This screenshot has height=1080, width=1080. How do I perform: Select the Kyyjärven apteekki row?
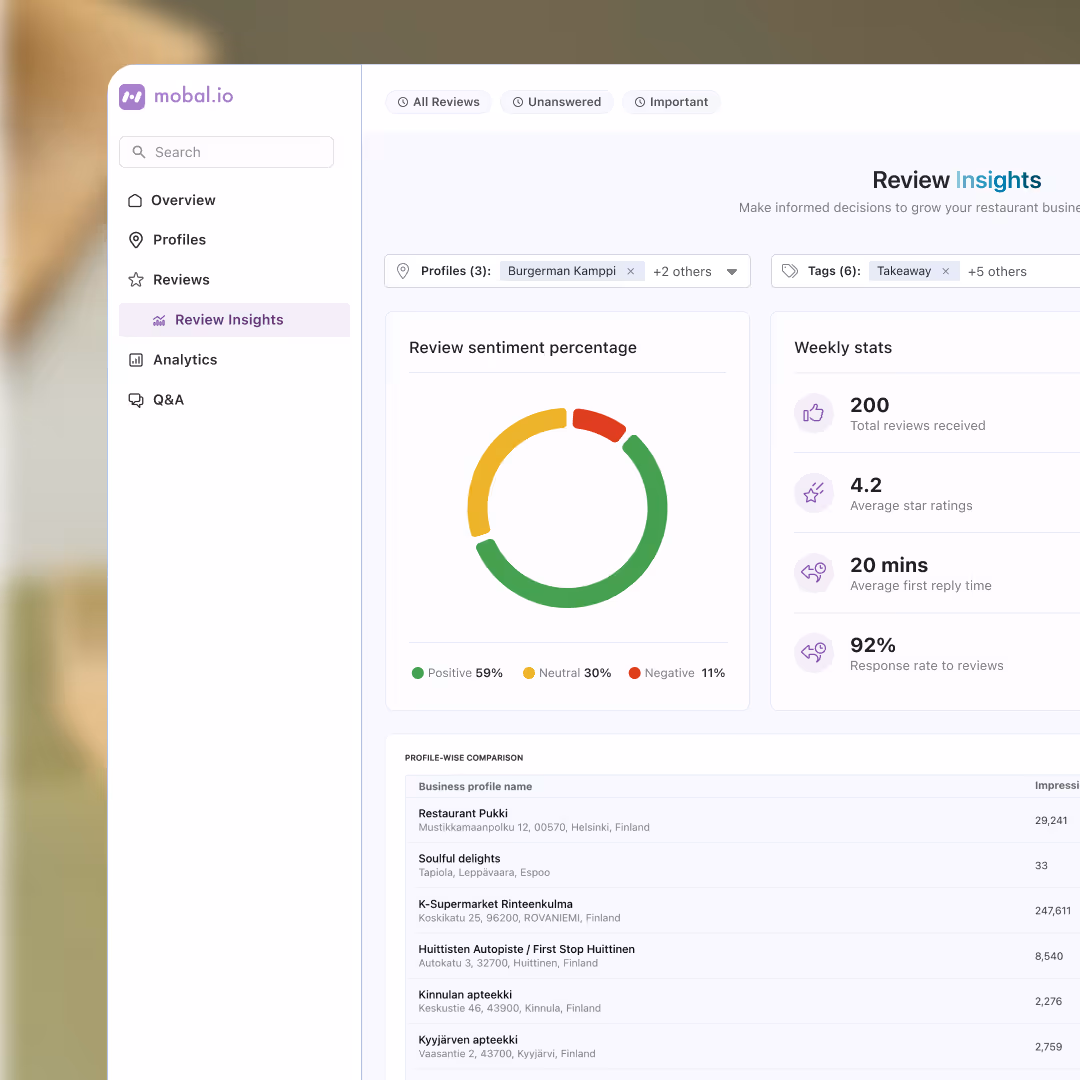point(742,1046)
